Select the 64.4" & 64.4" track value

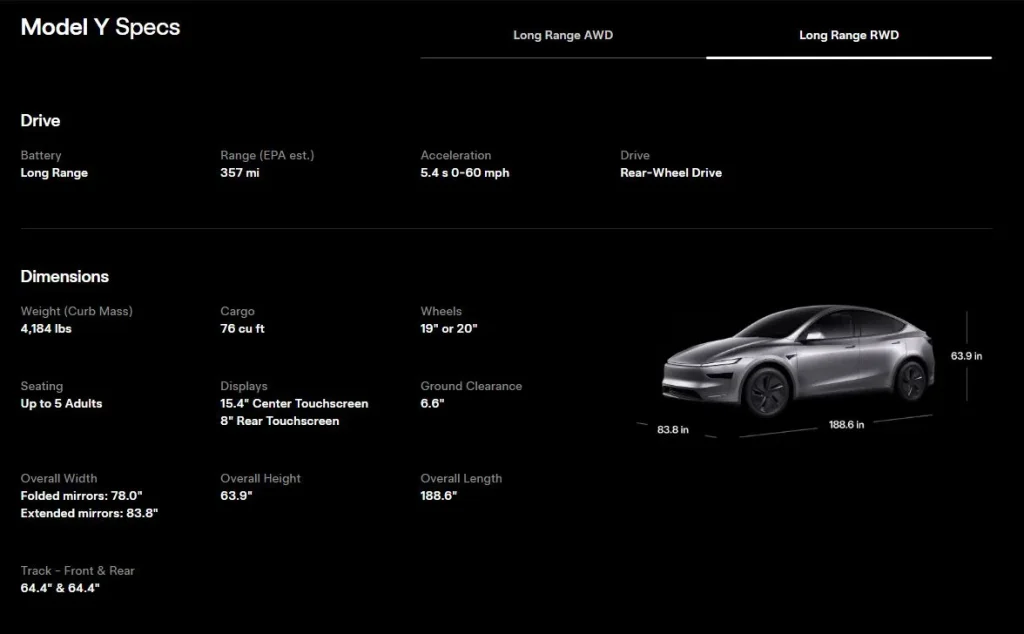click(x=60, y=588)
